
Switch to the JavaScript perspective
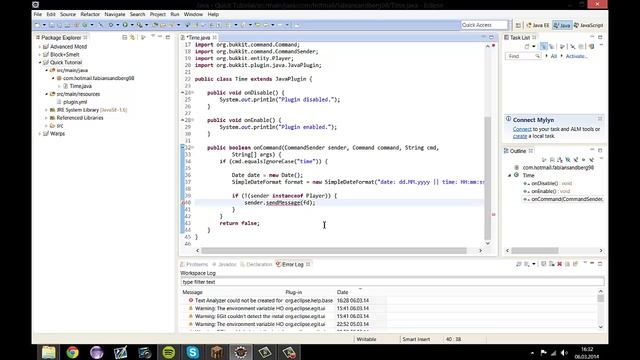pyautogui.click(x=588, y=25)
